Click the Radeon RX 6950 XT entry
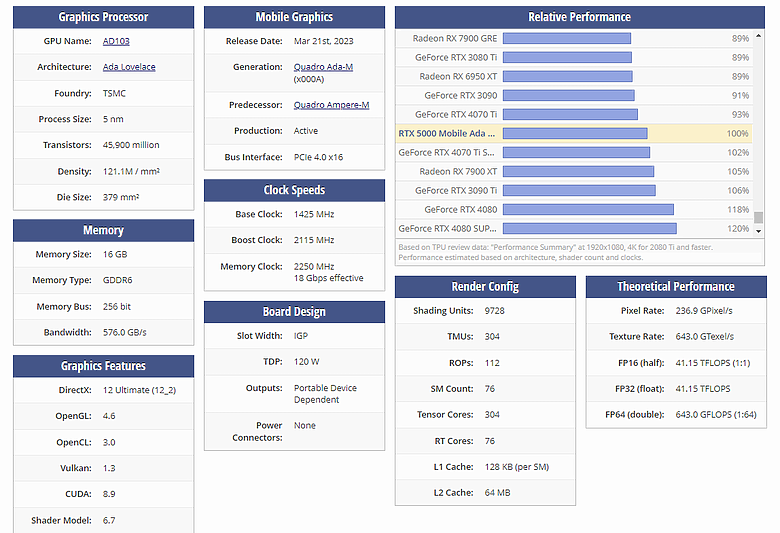Viewport: 780px width, 533px height. (x=574, y=76)
